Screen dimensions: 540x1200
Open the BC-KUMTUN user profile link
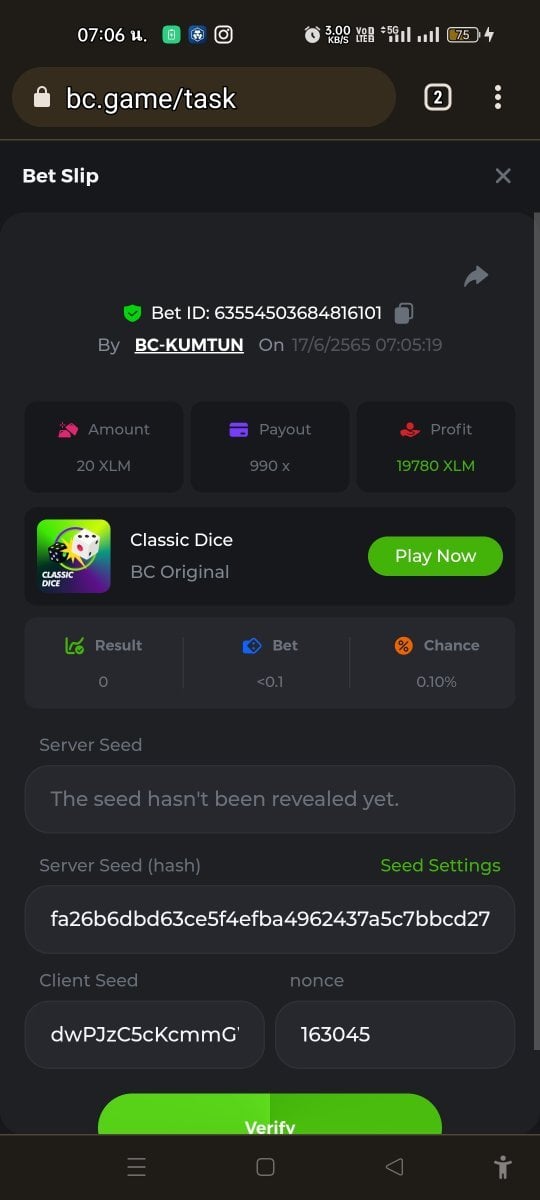tap(189, 345)
